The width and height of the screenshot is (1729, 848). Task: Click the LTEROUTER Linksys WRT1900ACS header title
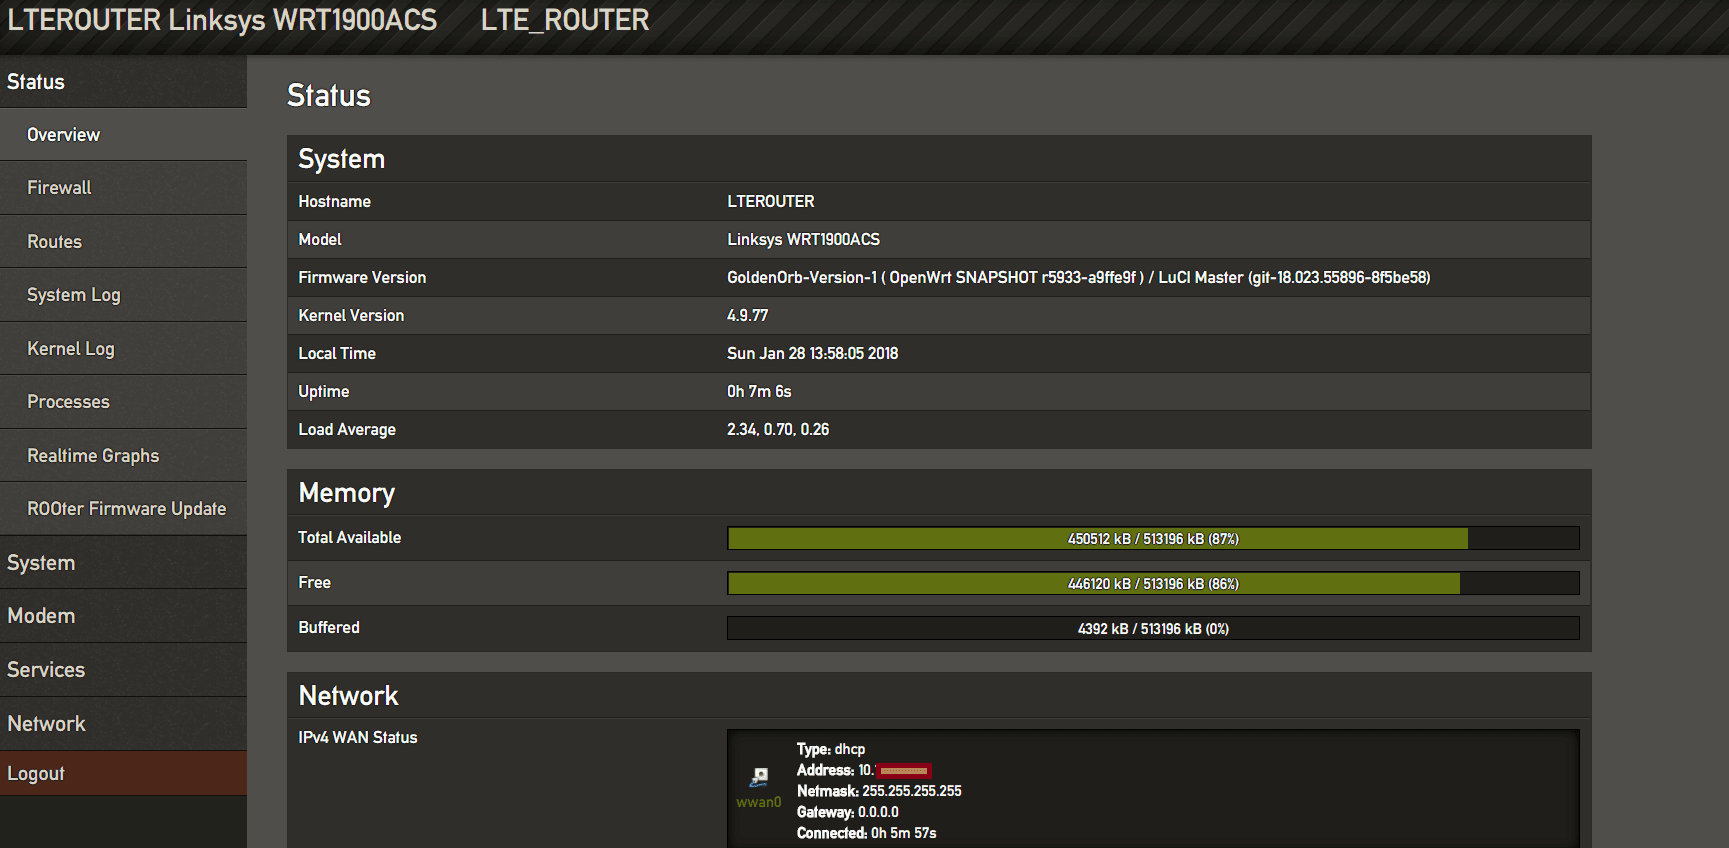pyautogui.click(x=222, y=20)
